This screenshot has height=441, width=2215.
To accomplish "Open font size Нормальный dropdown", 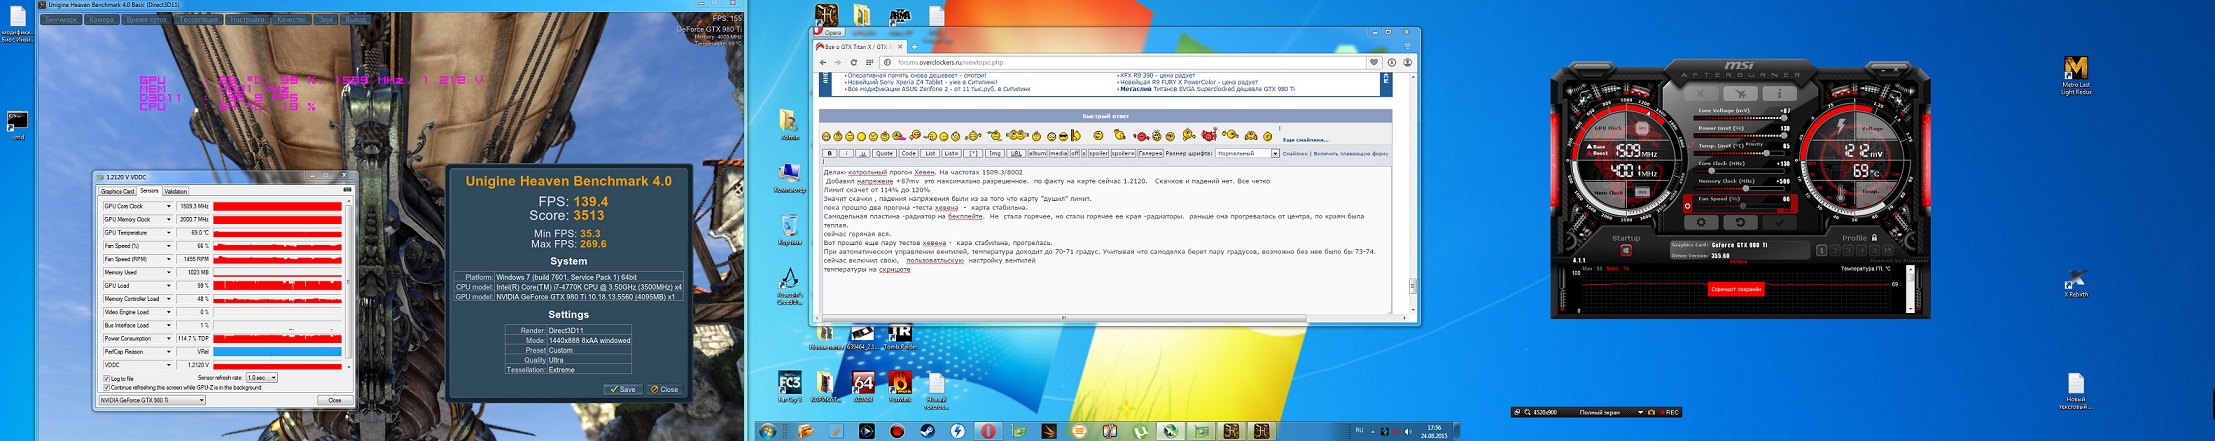I will (1247, 153).
